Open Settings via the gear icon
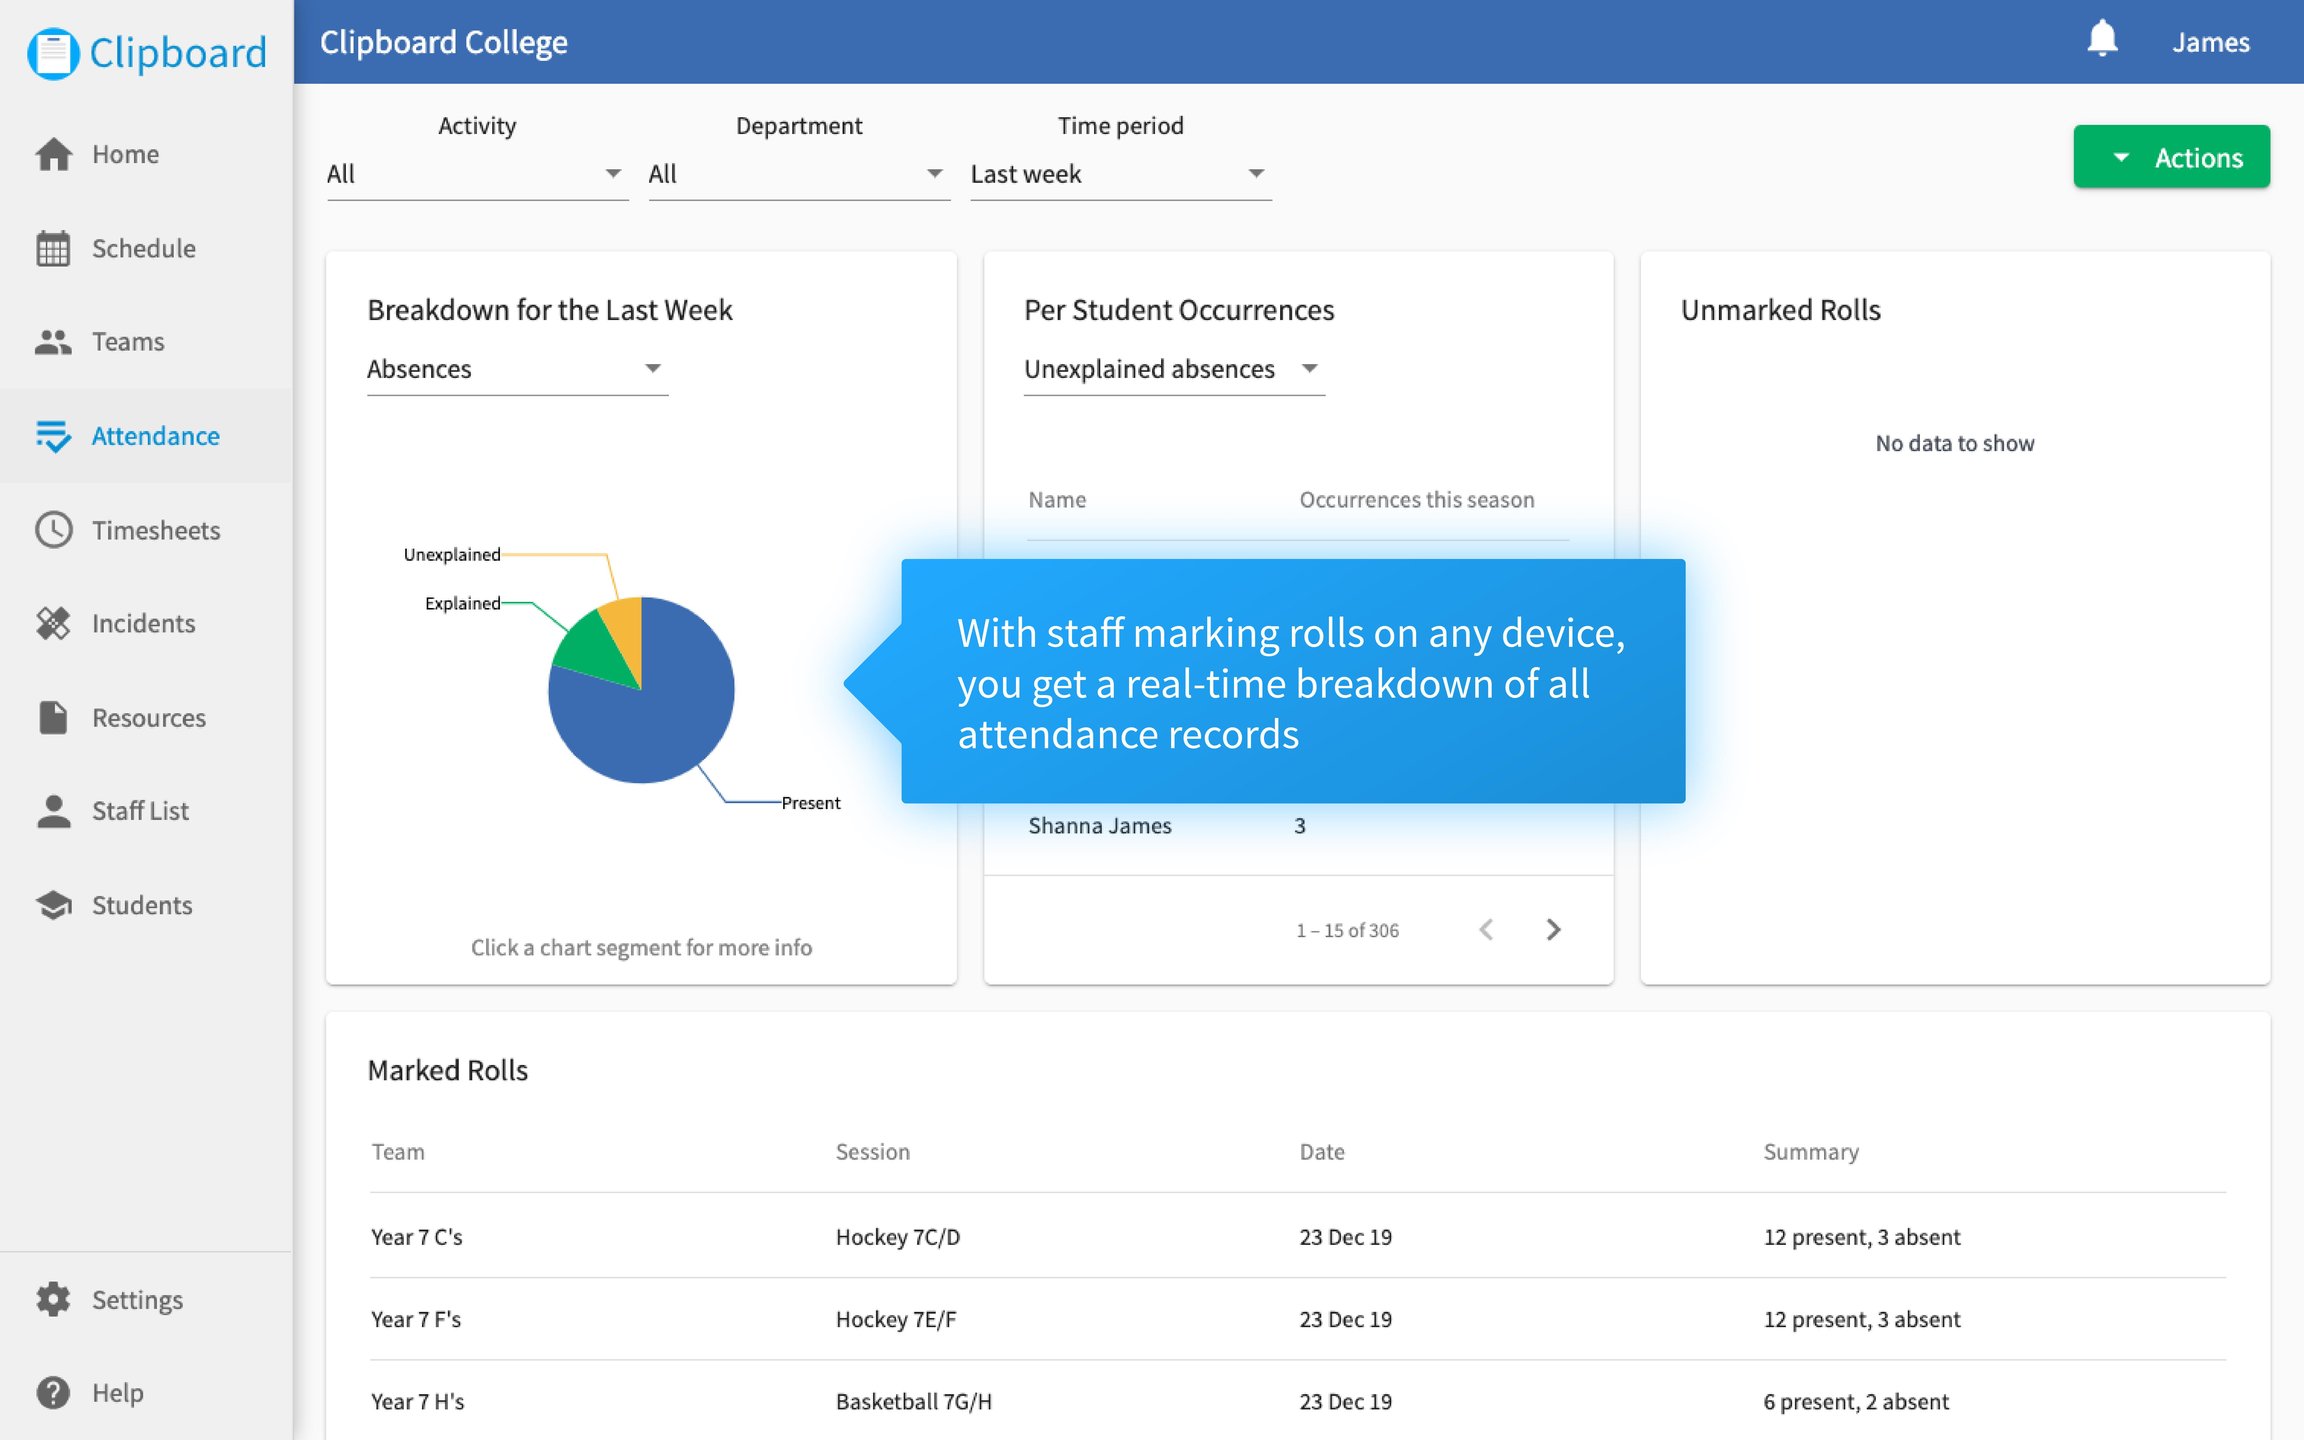Screen dimensions: 2304x1440 (53, 1299)
